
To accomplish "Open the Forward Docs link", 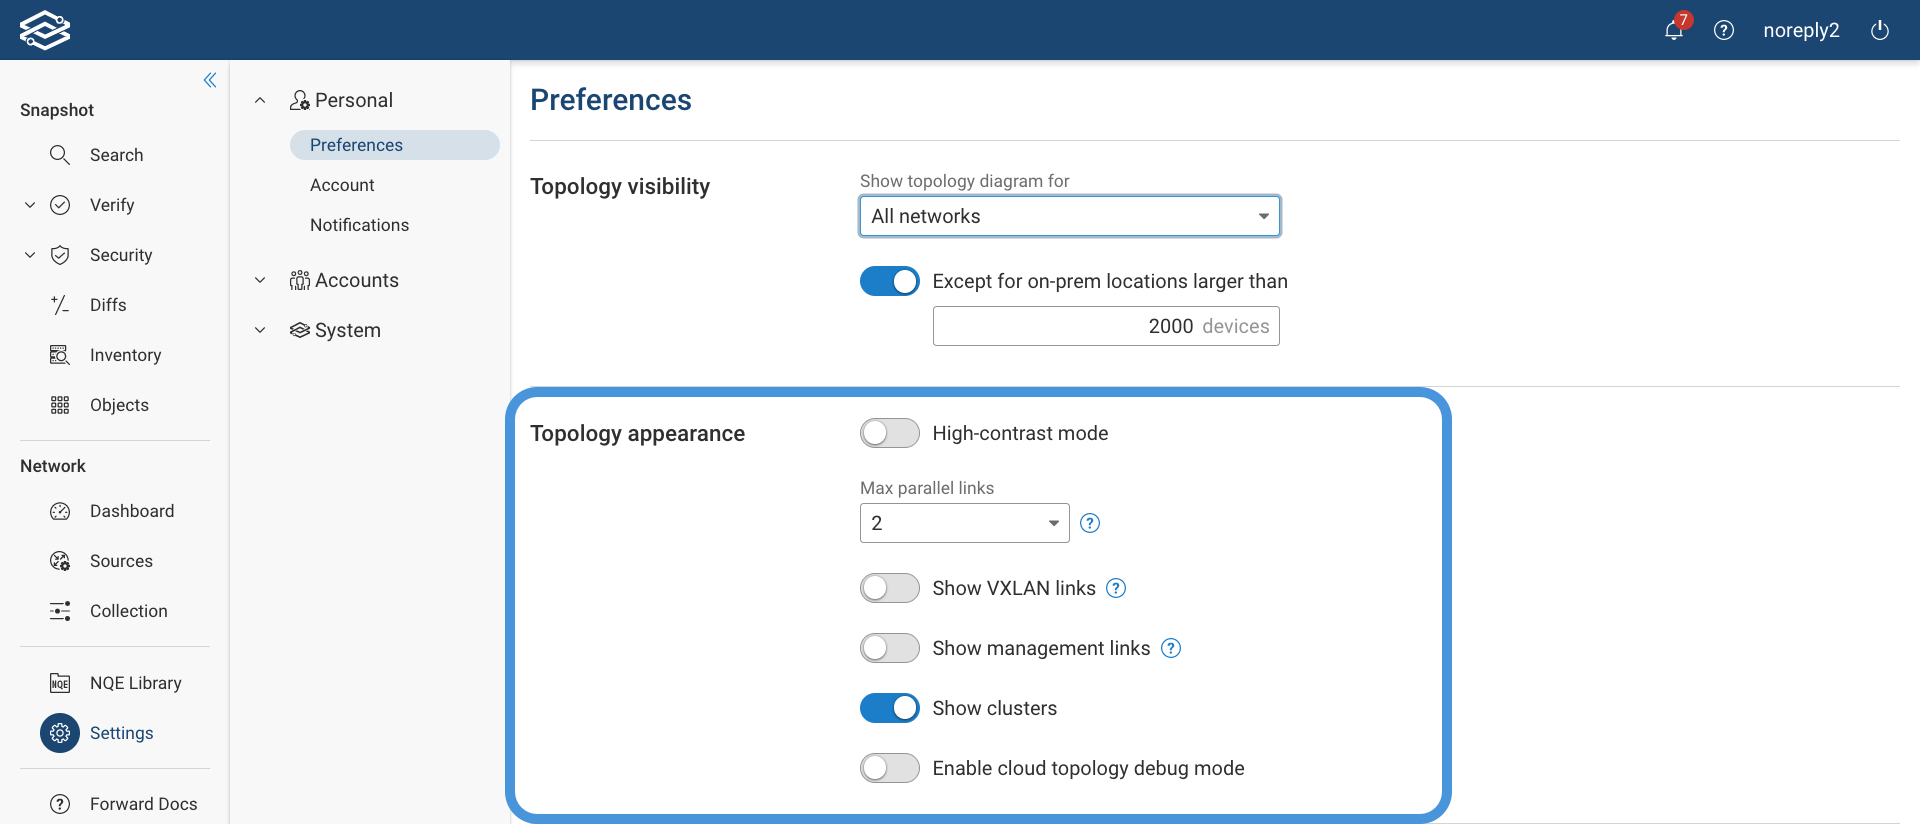I will click(x=143, y=804).
